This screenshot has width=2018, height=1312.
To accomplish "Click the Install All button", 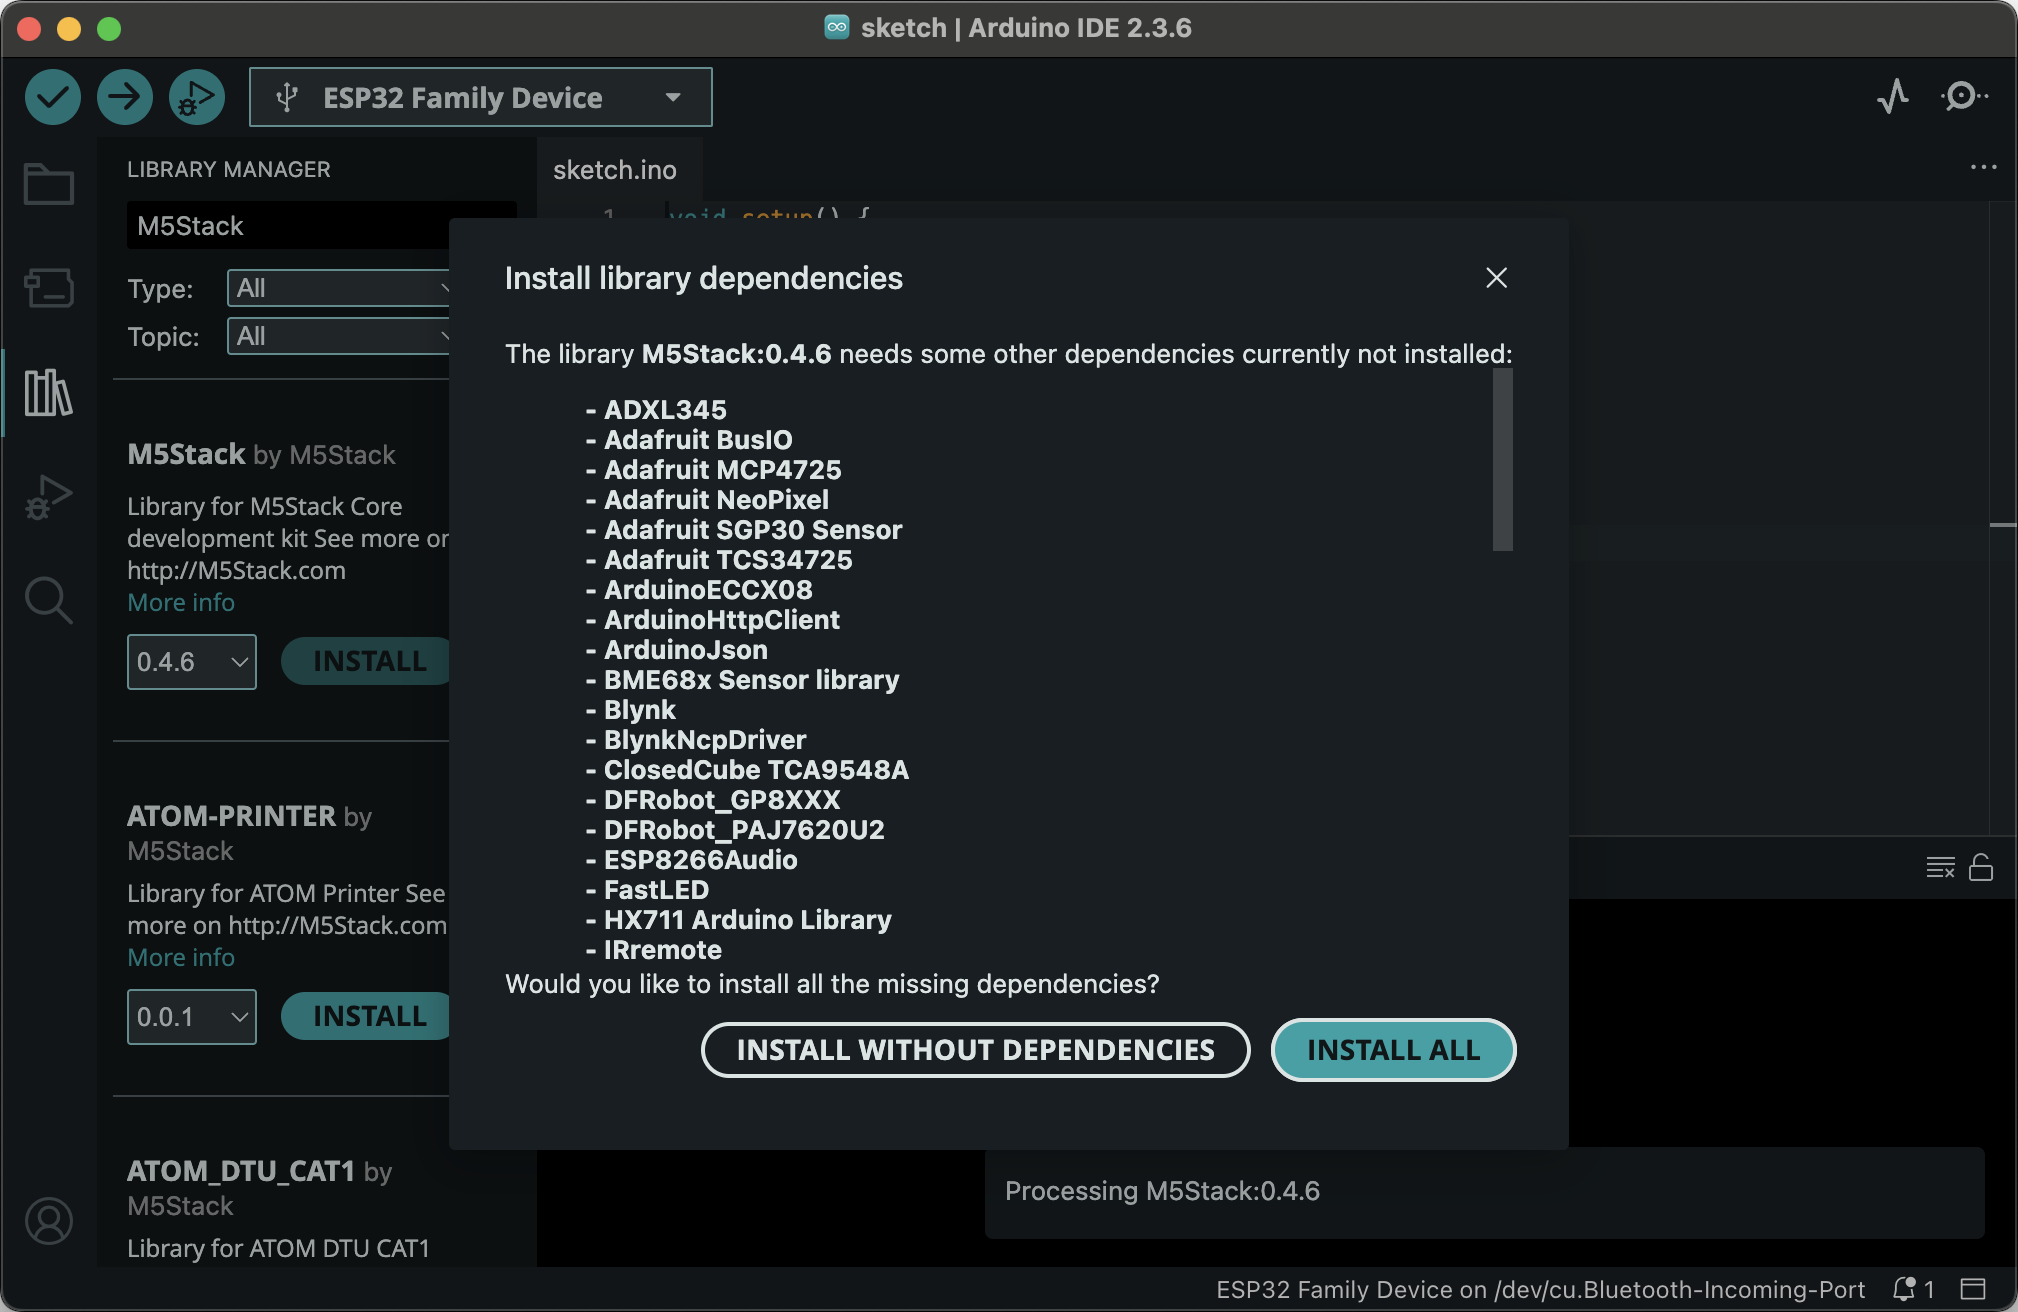I will tap(1392, 1050).
